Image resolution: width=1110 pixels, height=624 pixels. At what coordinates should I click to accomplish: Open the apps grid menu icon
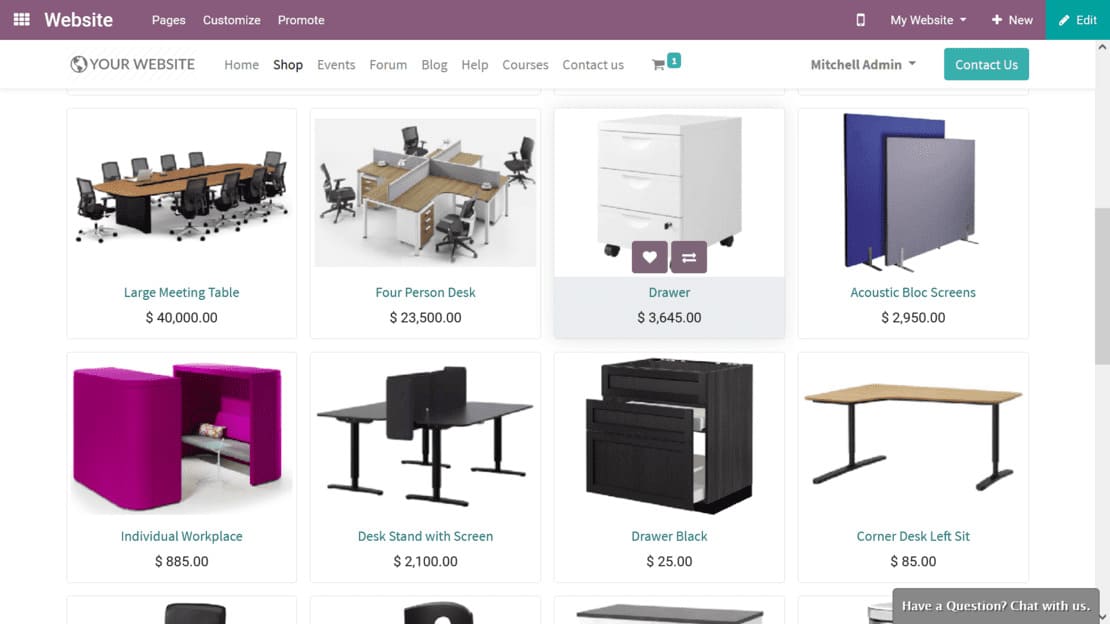pyautogui.click(x=21, y=19)
